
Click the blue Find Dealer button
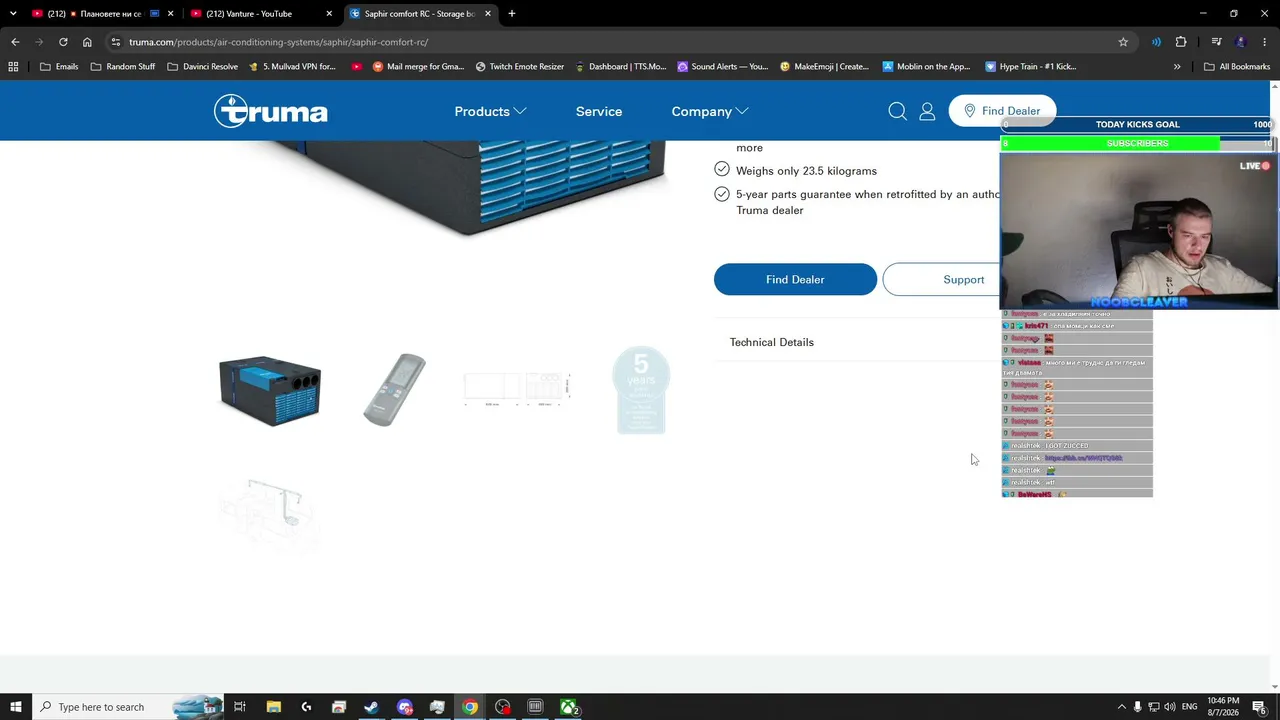coord(795,280)
